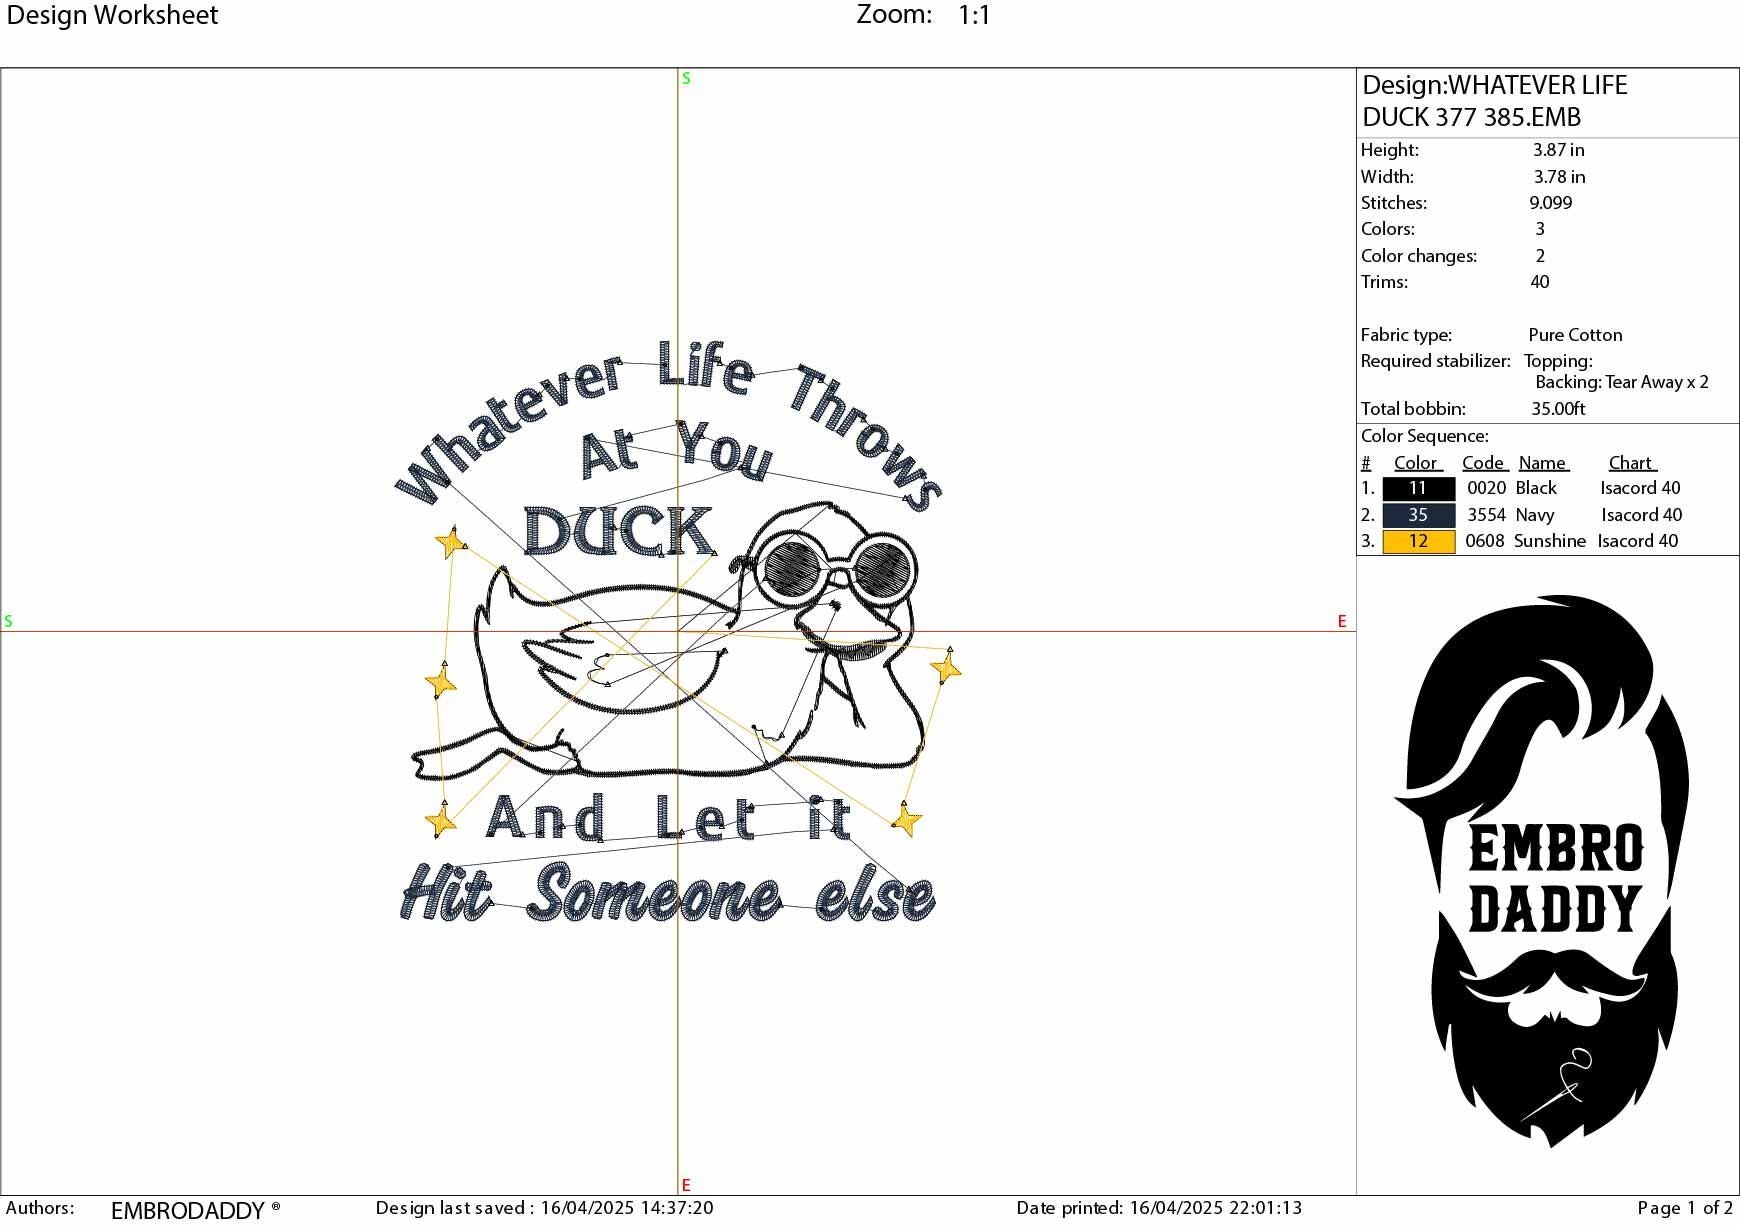Click the author name 'EMBRODADDY'
Image resolution: width=1740 pixels, height=1226 pixels.
pos(187,1211)
